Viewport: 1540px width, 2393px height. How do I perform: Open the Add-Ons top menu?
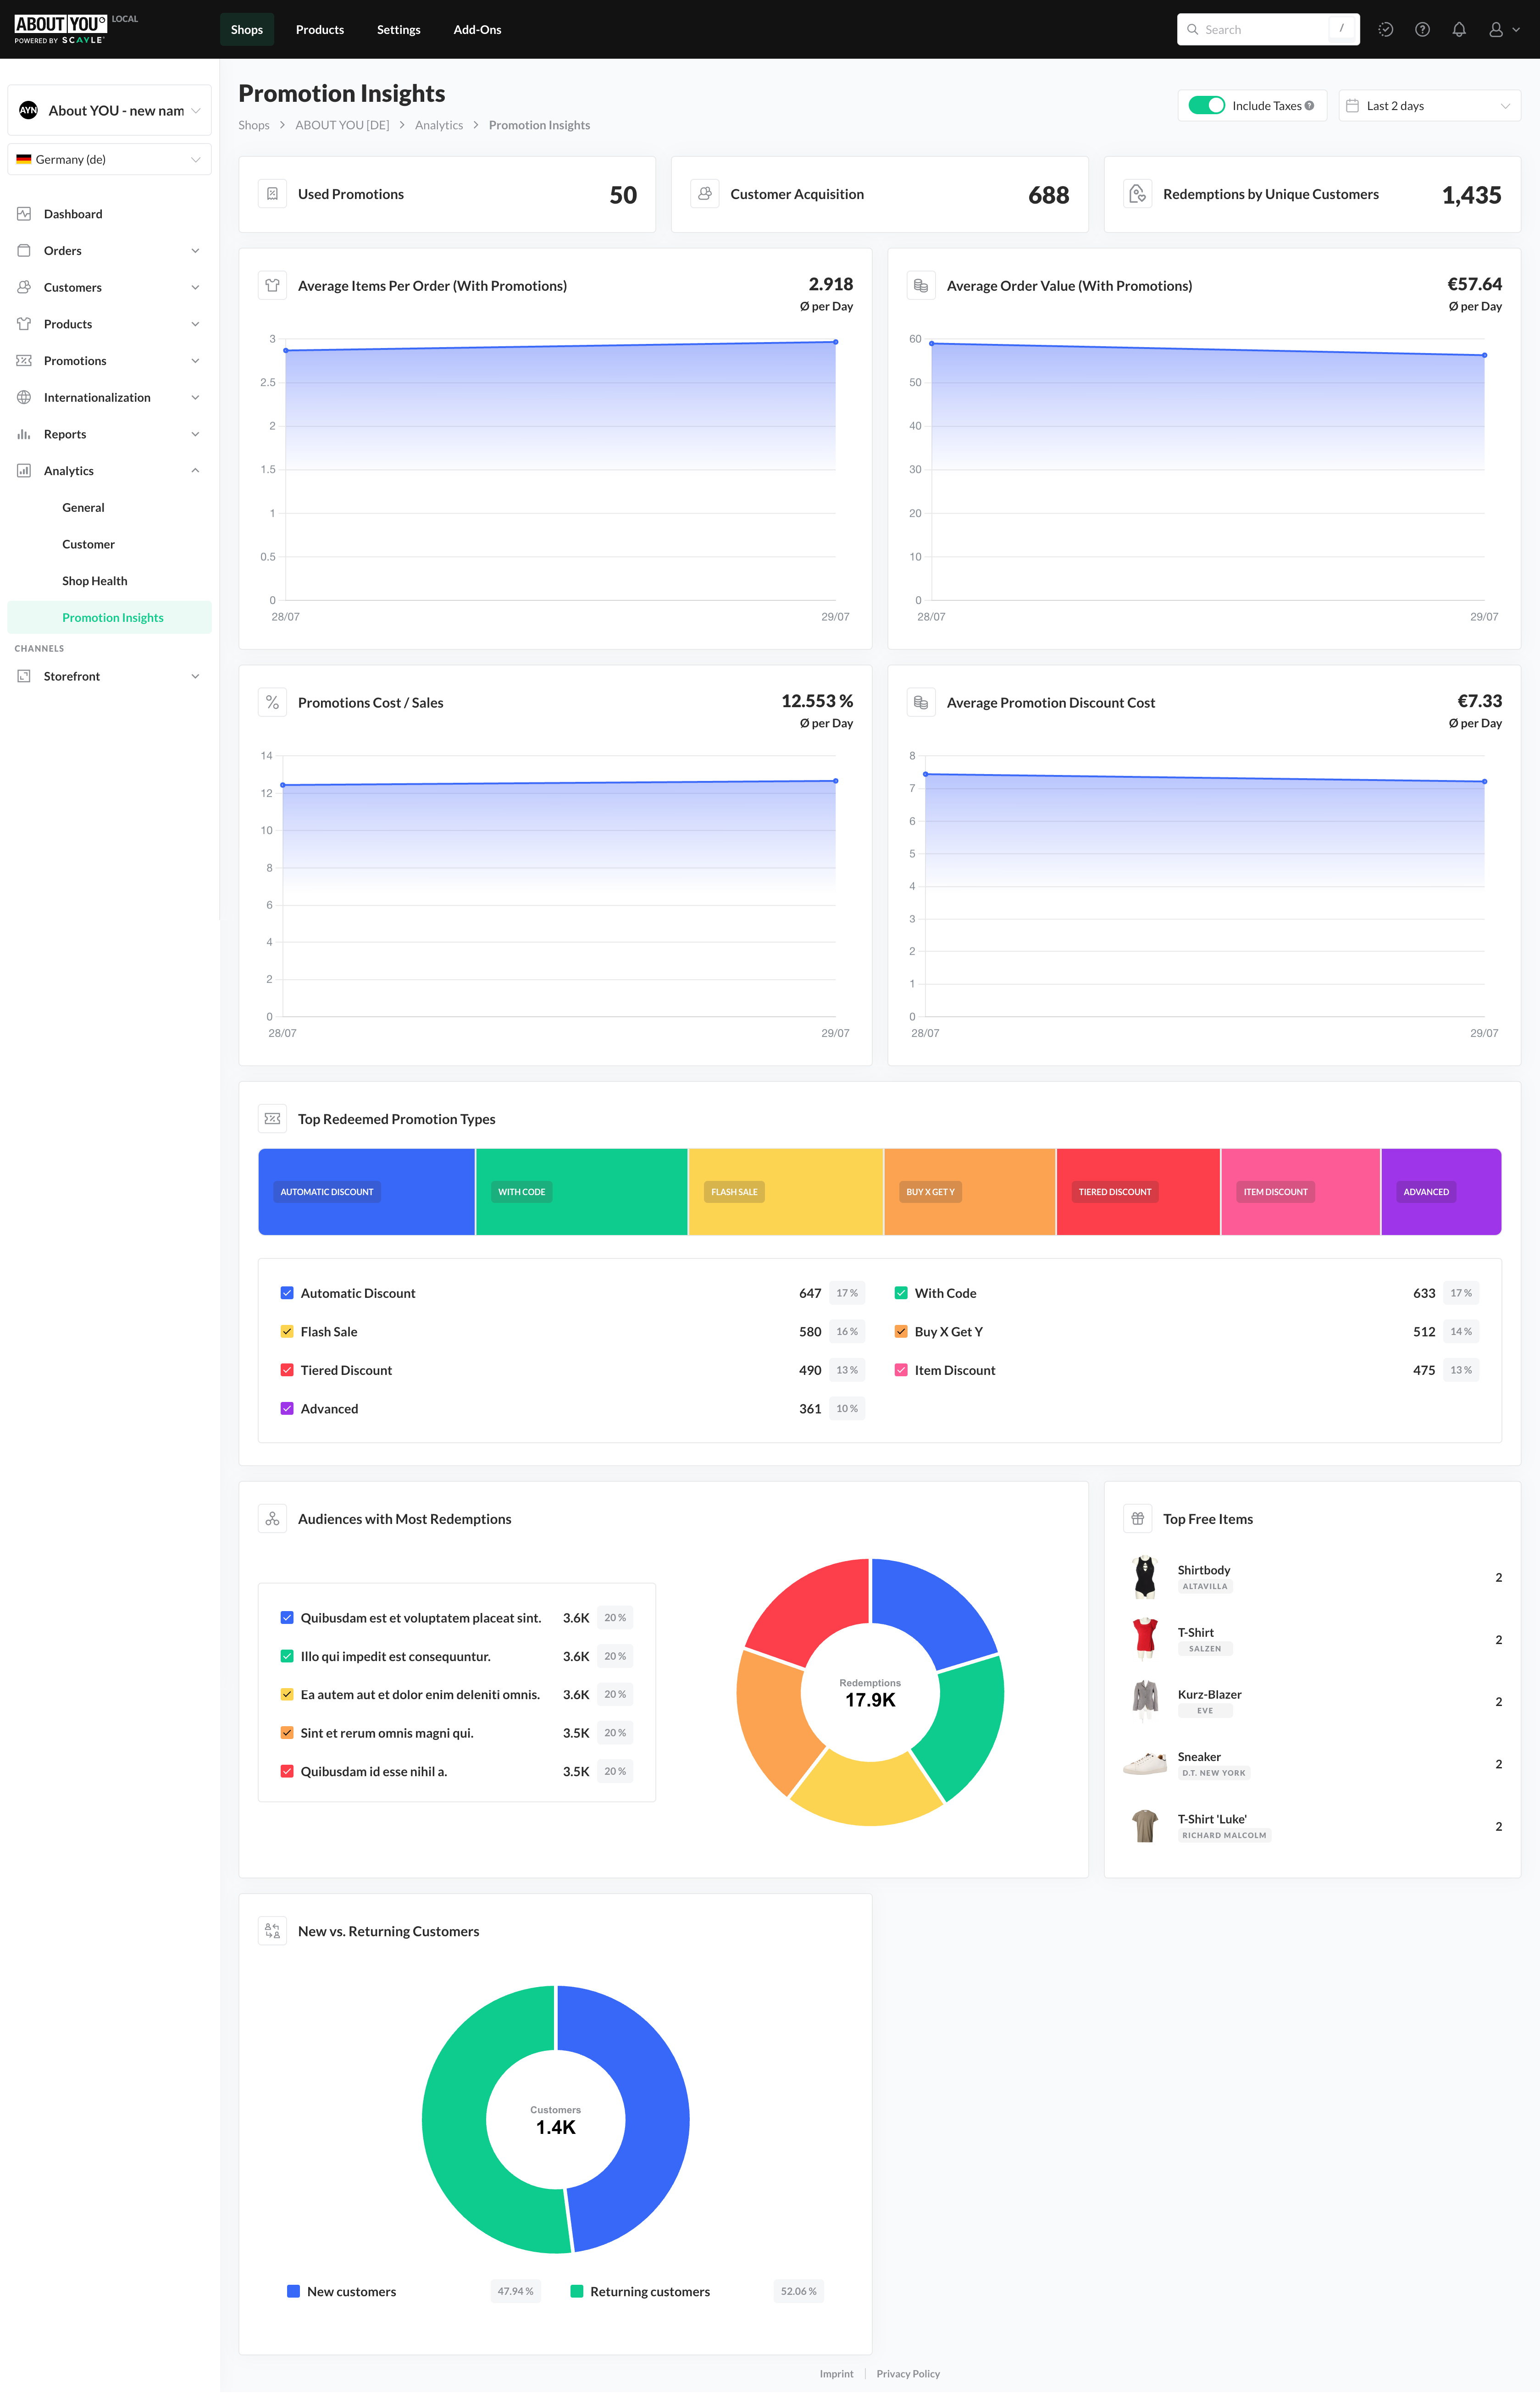477,30
